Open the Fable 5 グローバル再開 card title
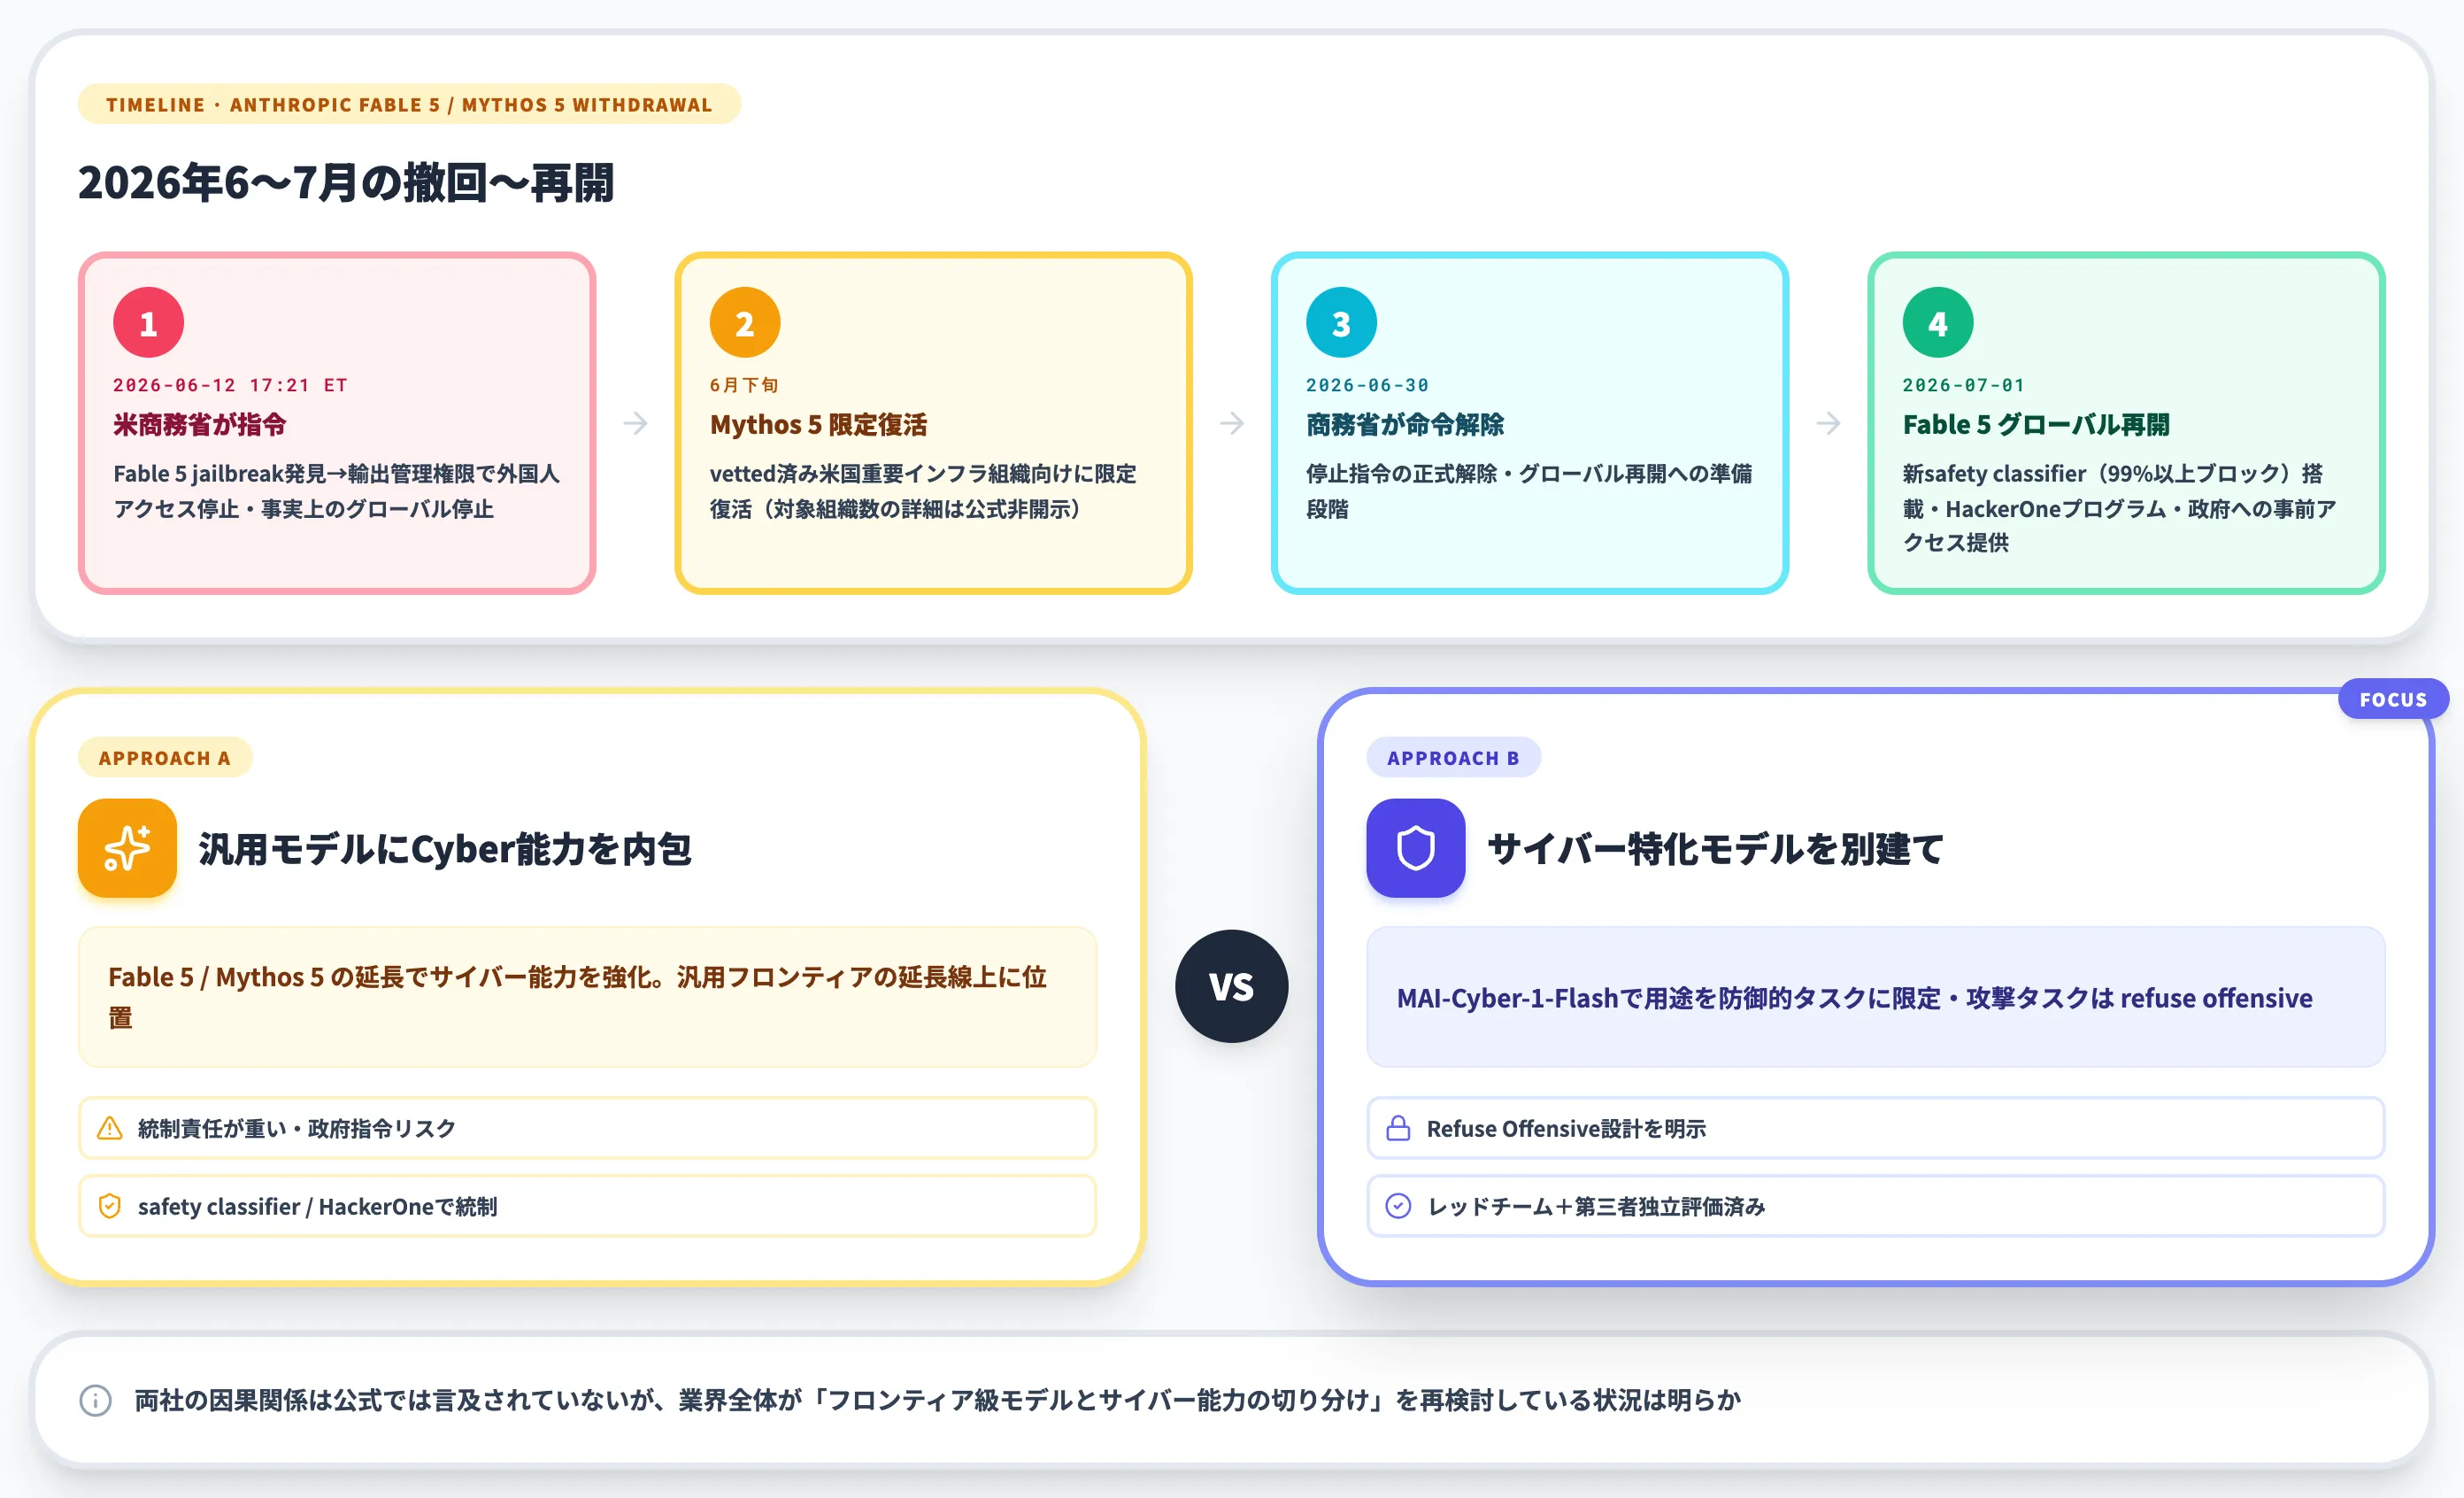2464x1498 pixels. tap(2036, 424)
